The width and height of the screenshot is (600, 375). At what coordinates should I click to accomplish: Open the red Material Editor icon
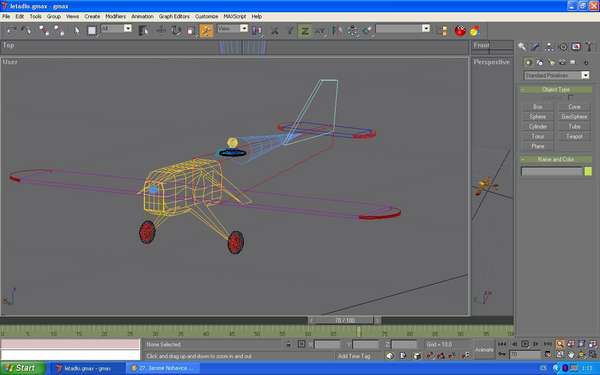tap(460, 31)
